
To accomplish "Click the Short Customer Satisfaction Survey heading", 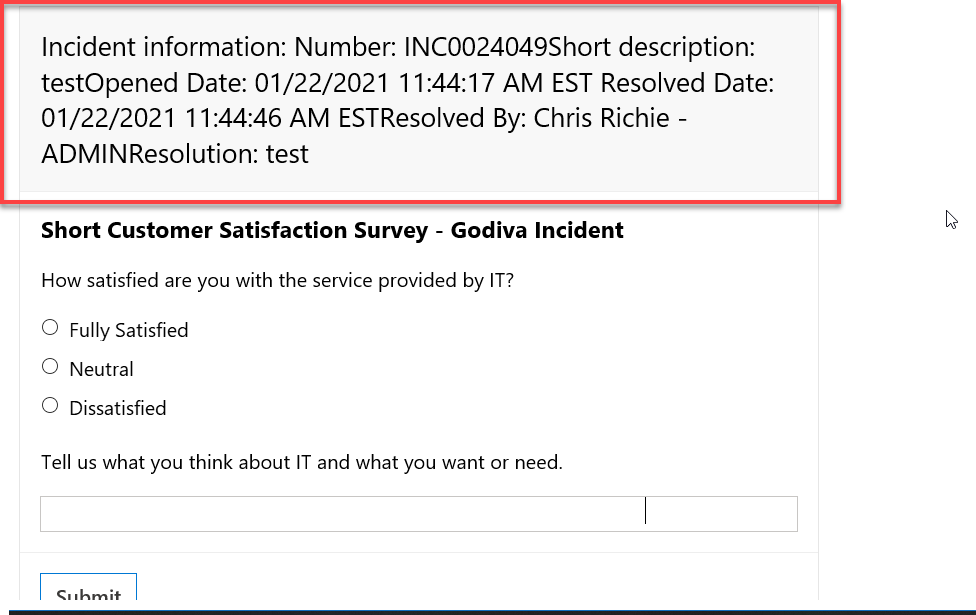I will click(x=332, y=230).
